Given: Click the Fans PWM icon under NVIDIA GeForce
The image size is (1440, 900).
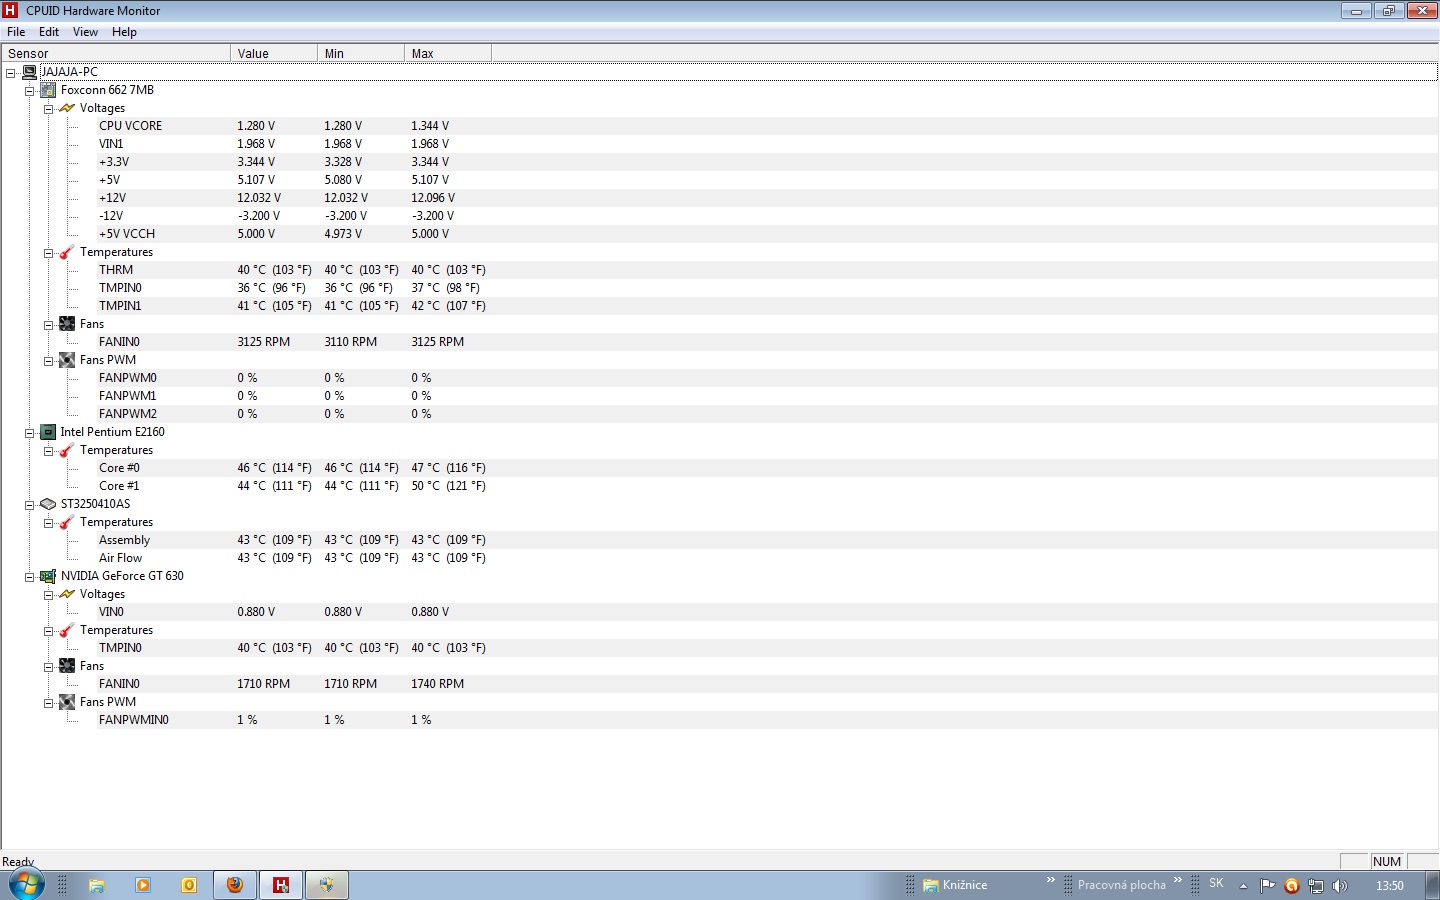Looking at the screenshot, I should coord(67,702).
